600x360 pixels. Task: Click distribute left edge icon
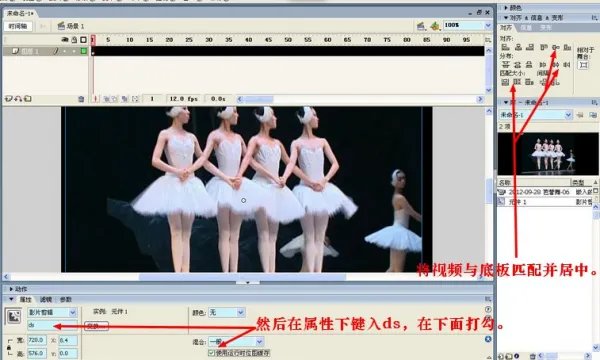pyautogui.click(x=543, y=65)
